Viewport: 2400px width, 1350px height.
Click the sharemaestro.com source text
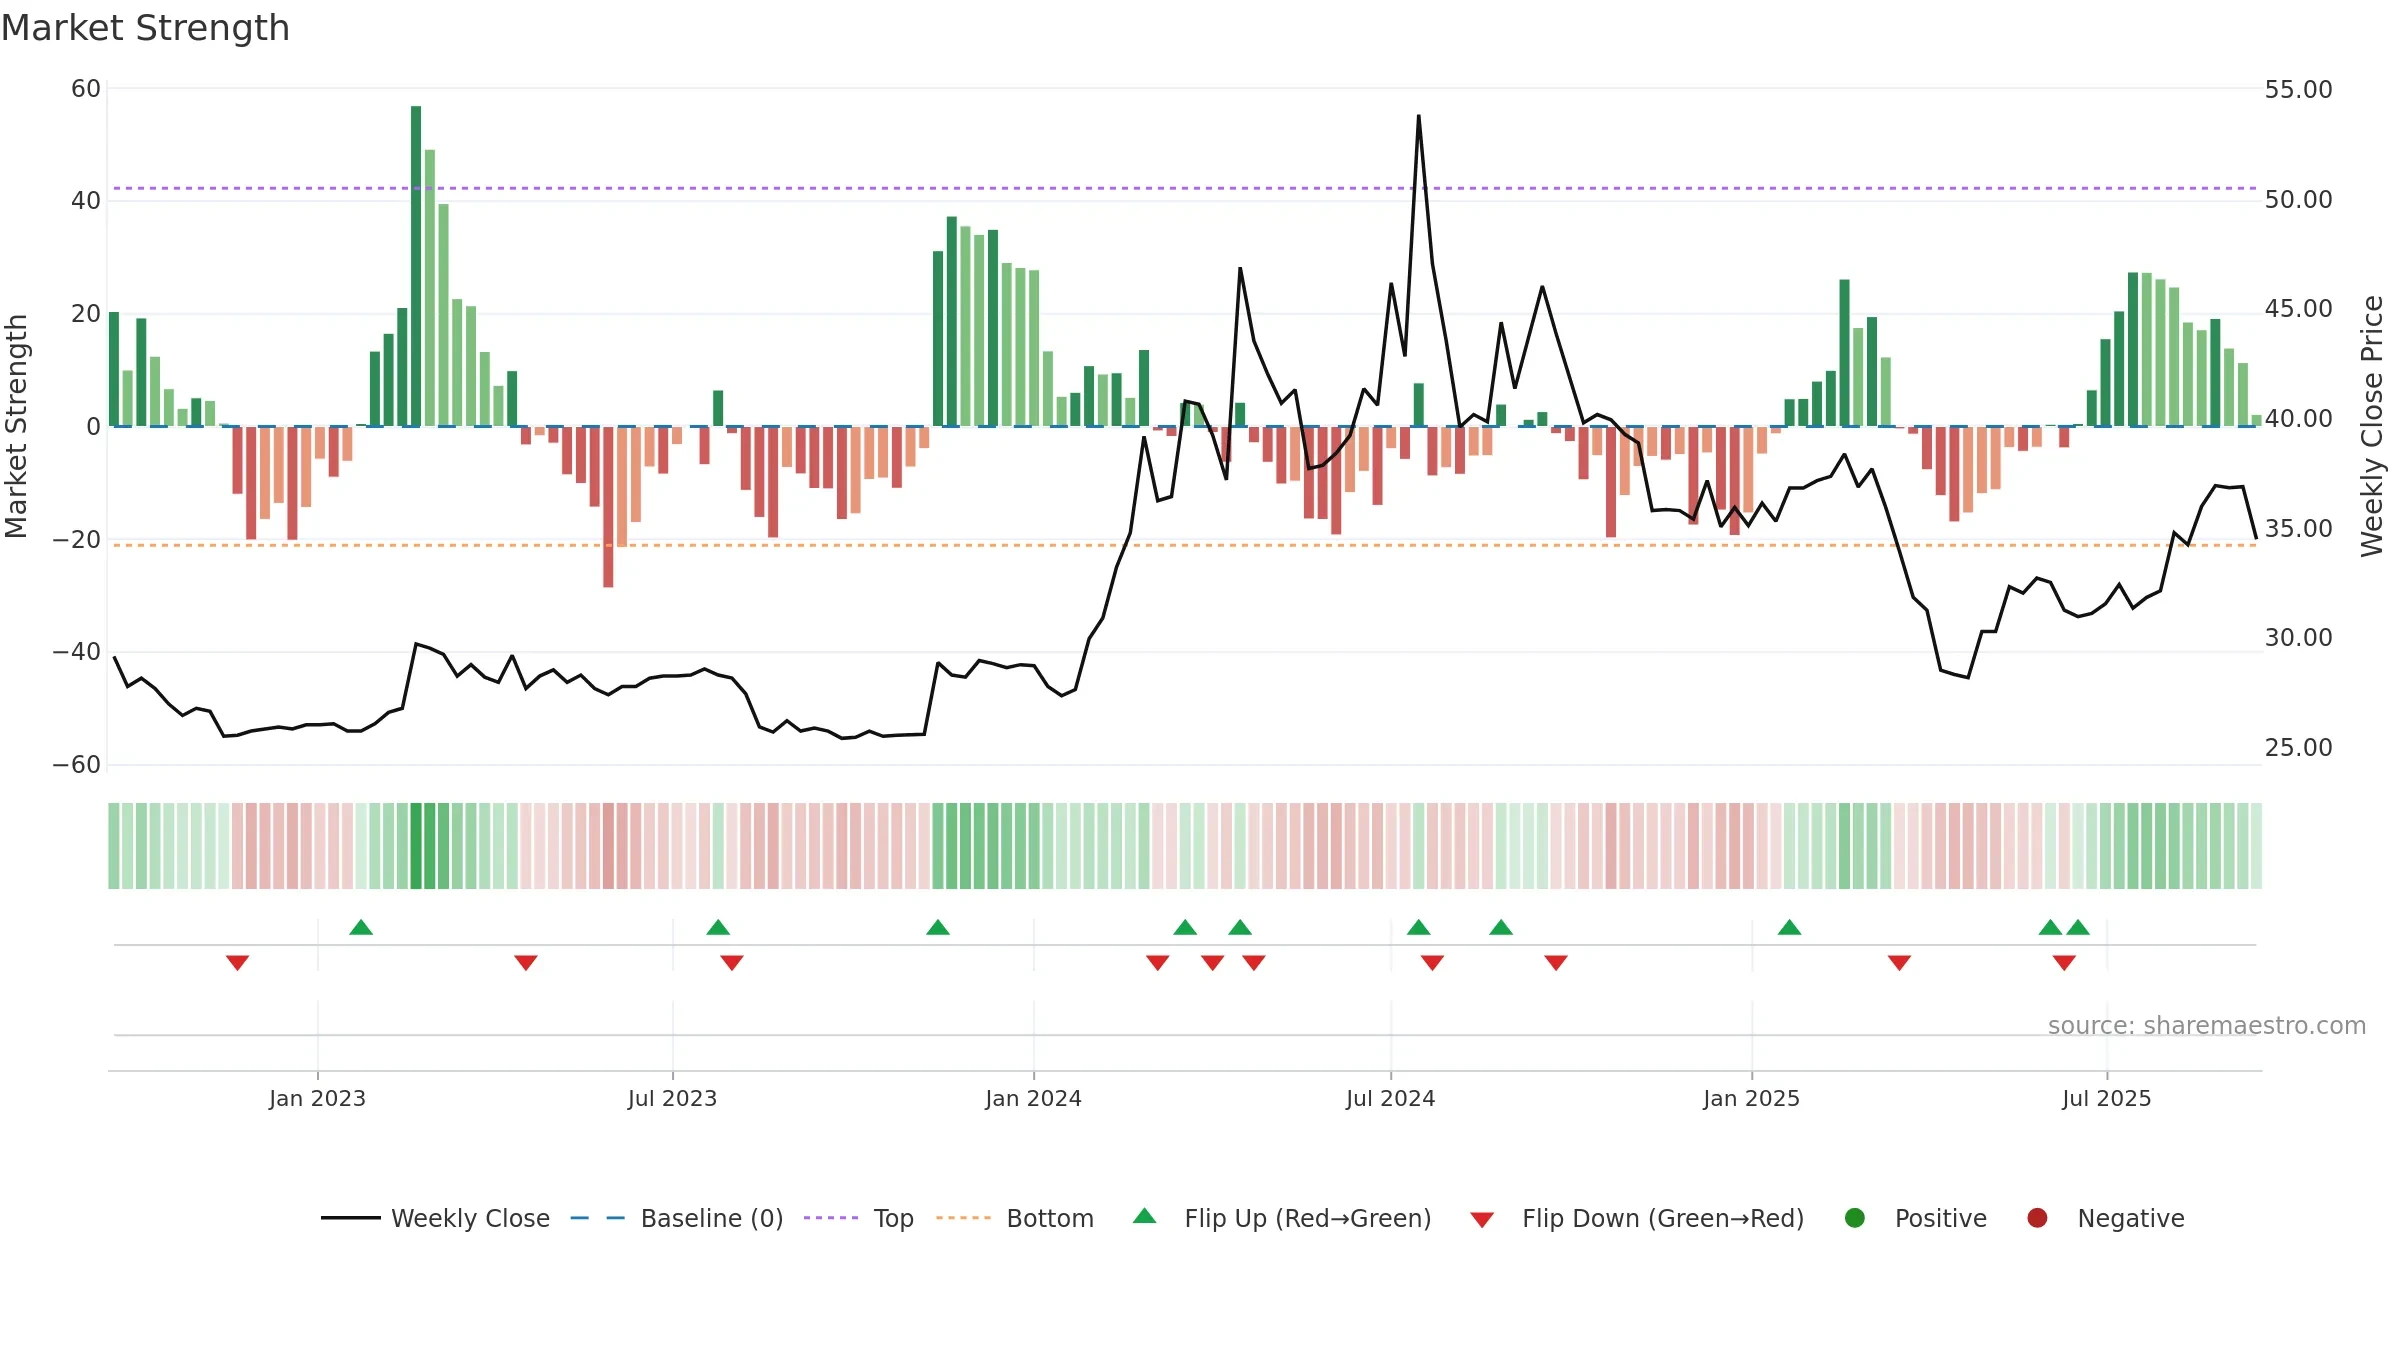click(2206, 1025)
